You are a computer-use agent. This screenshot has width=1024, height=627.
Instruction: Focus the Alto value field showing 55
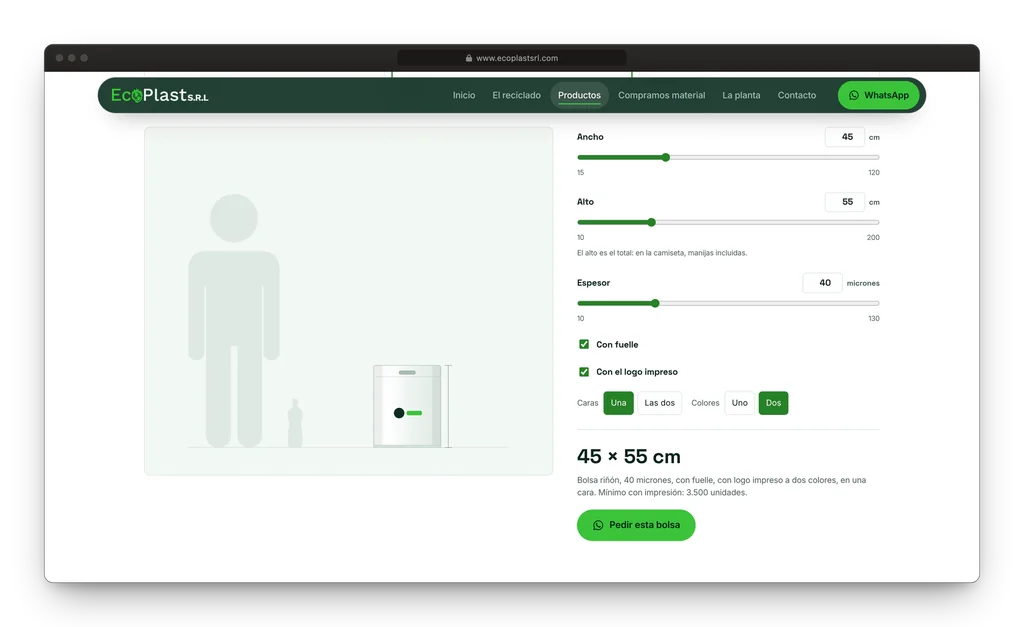[x=844, y=202]
